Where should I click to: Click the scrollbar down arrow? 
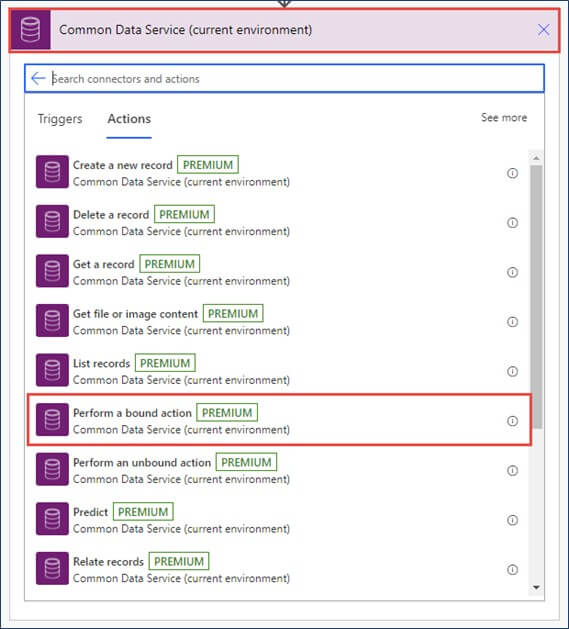[x=536, y=588]
